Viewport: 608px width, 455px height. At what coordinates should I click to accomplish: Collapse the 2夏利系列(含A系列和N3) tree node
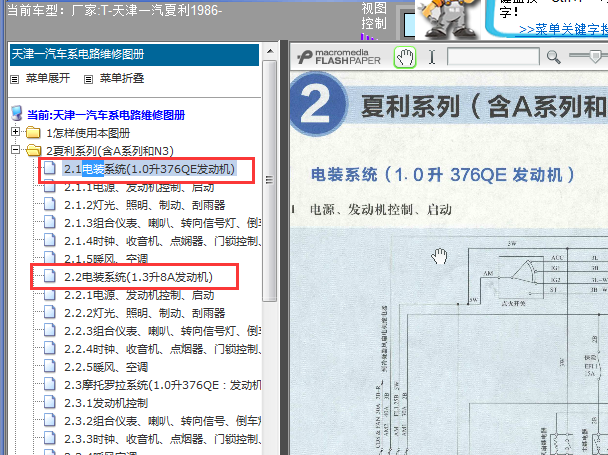16,149
